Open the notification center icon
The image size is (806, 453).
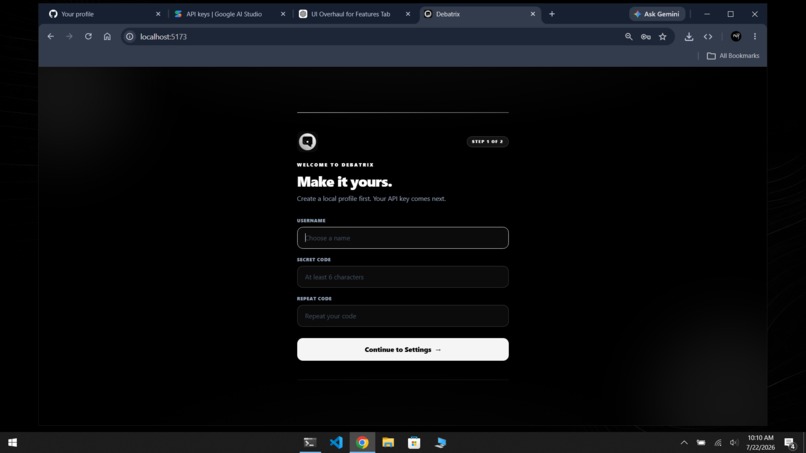790,443
